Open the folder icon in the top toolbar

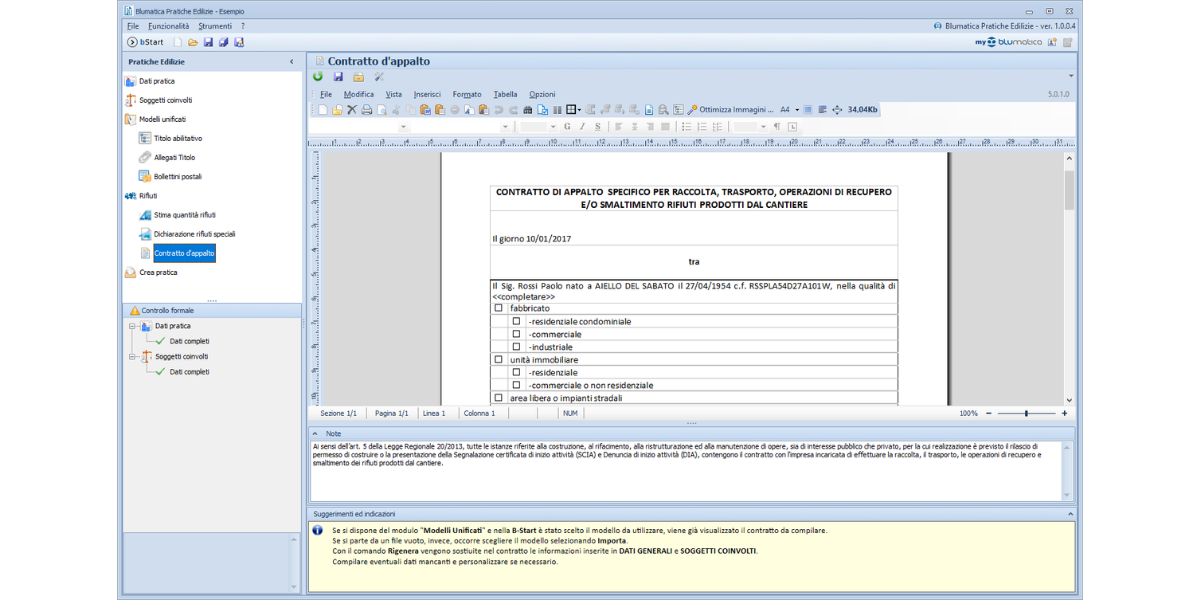coord(192,42)
